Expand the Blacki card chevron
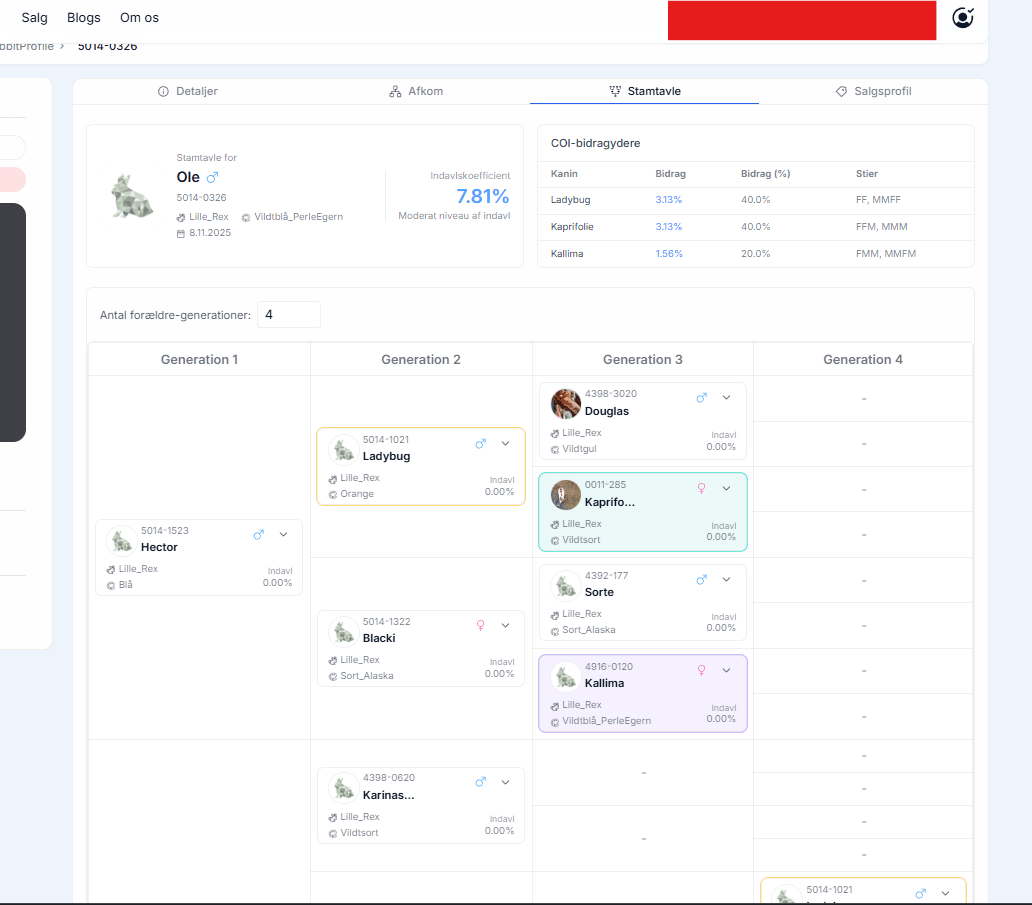Screen dimensions: 1032x905 (505, 625)
